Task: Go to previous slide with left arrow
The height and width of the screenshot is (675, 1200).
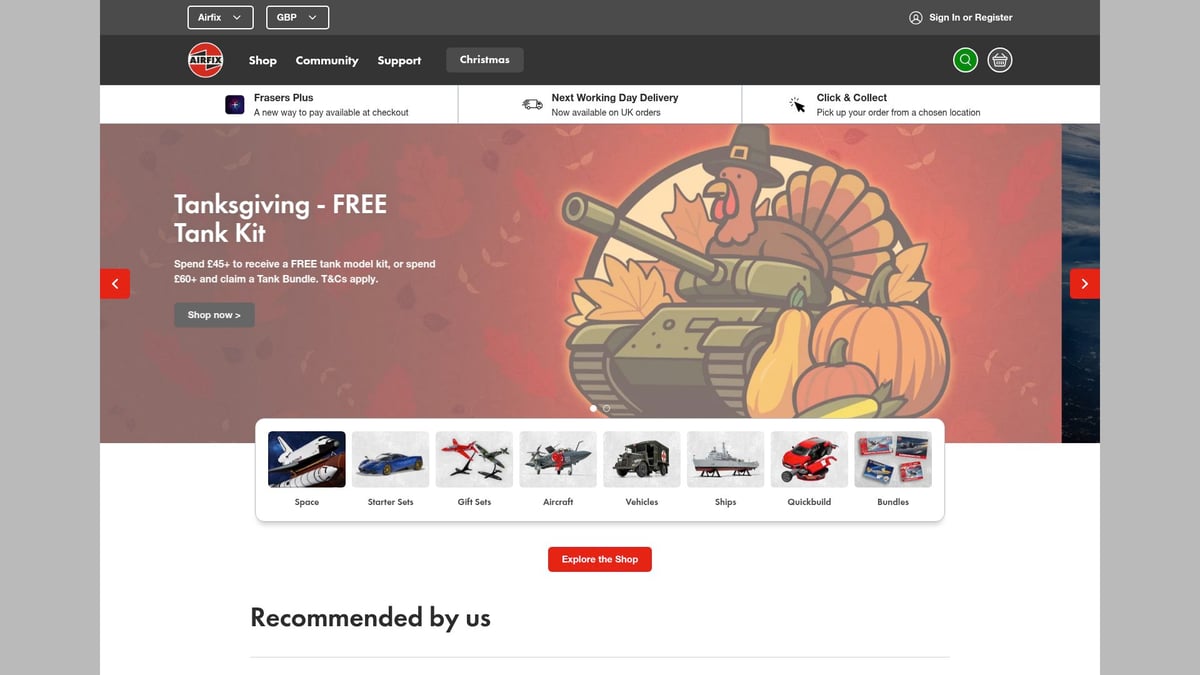Action: tap(115, 284)
